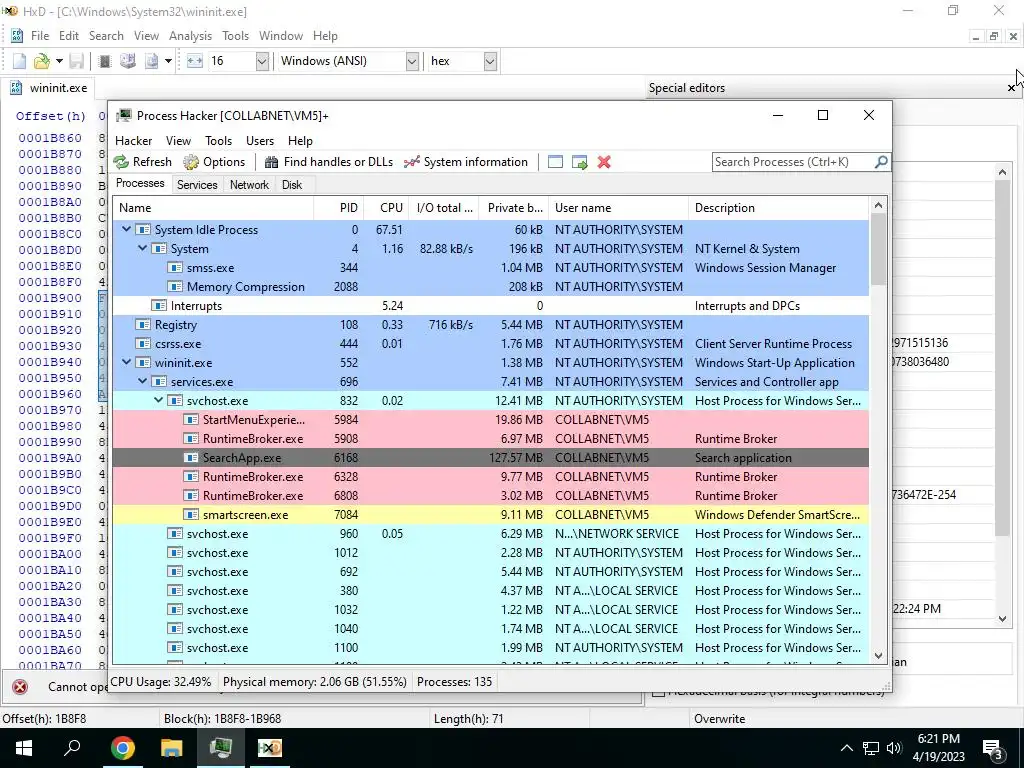Click the New file icon in HxD toolbar
Viewport: 1024px width, 768px height.
[x=20, y=61]
